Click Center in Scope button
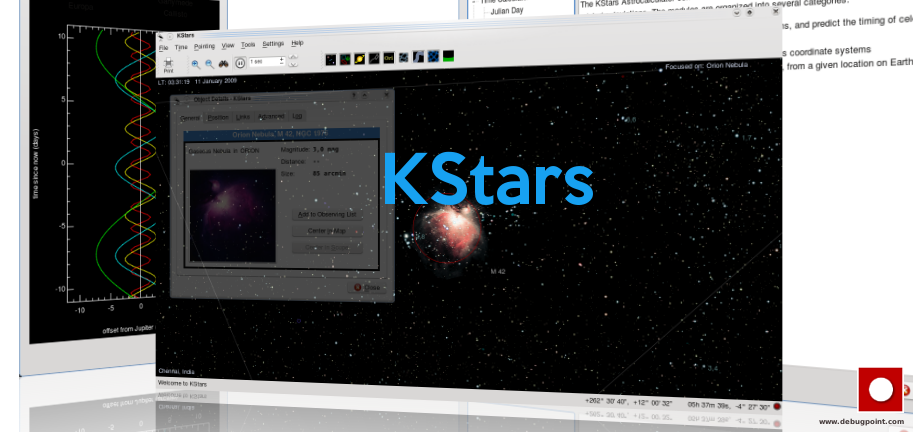The height and width of the screenshot is (432, 913). [327, 247]
